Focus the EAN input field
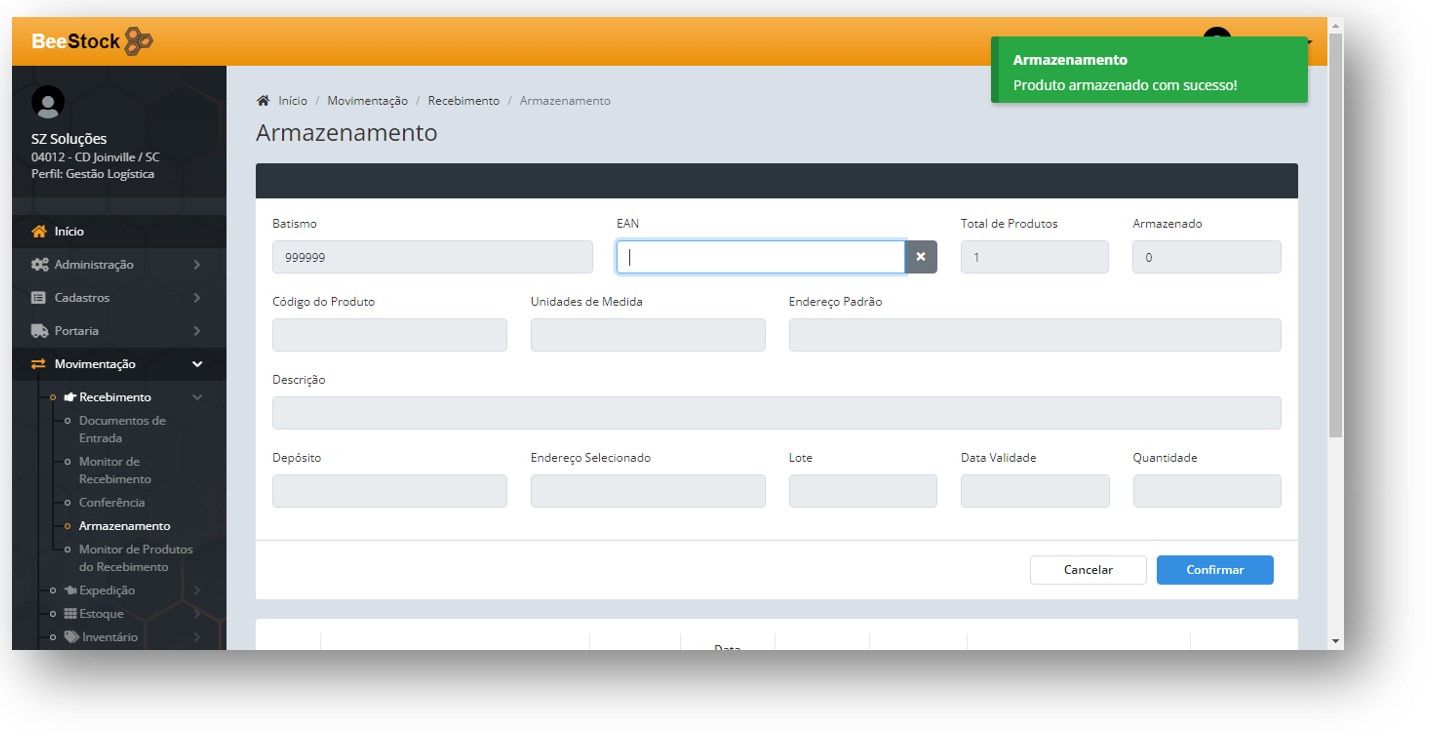Viewport: 1443px width, 738px height. [x=760, y=257]
